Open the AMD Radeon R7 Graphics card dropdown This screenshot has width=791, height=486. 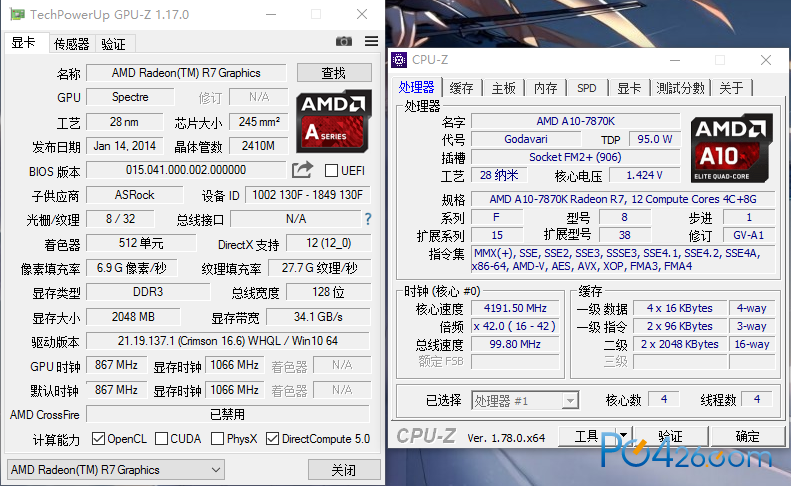[116, 470]
